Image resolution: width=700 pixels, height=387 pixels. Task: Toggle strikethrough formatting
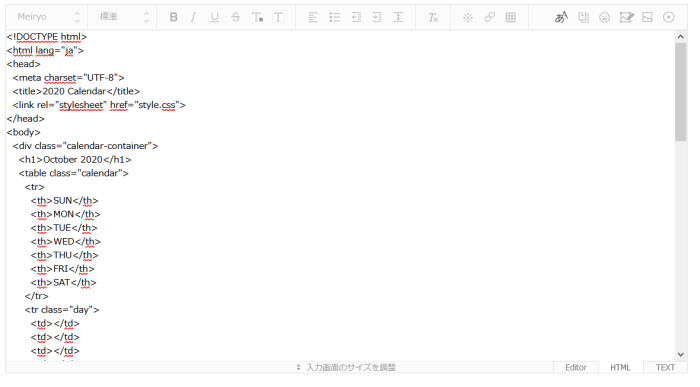[236, 17]
